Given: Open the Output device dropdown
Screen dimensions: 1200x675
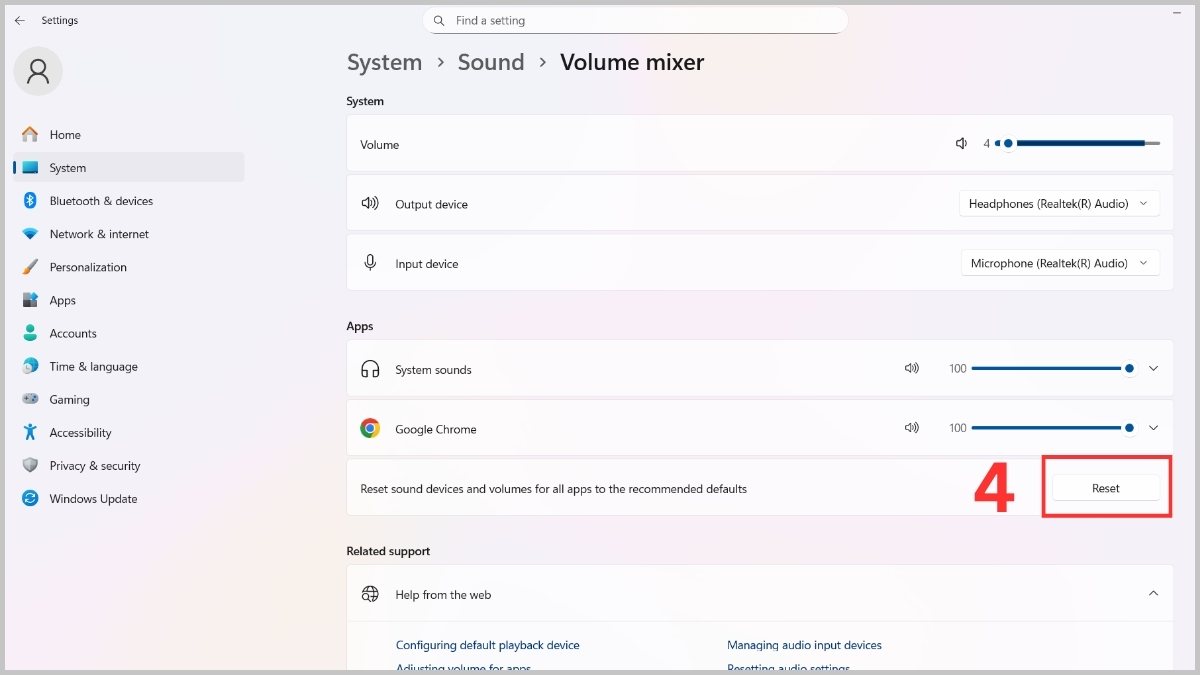Looking at the screenshot, I should pos(1059,204).
